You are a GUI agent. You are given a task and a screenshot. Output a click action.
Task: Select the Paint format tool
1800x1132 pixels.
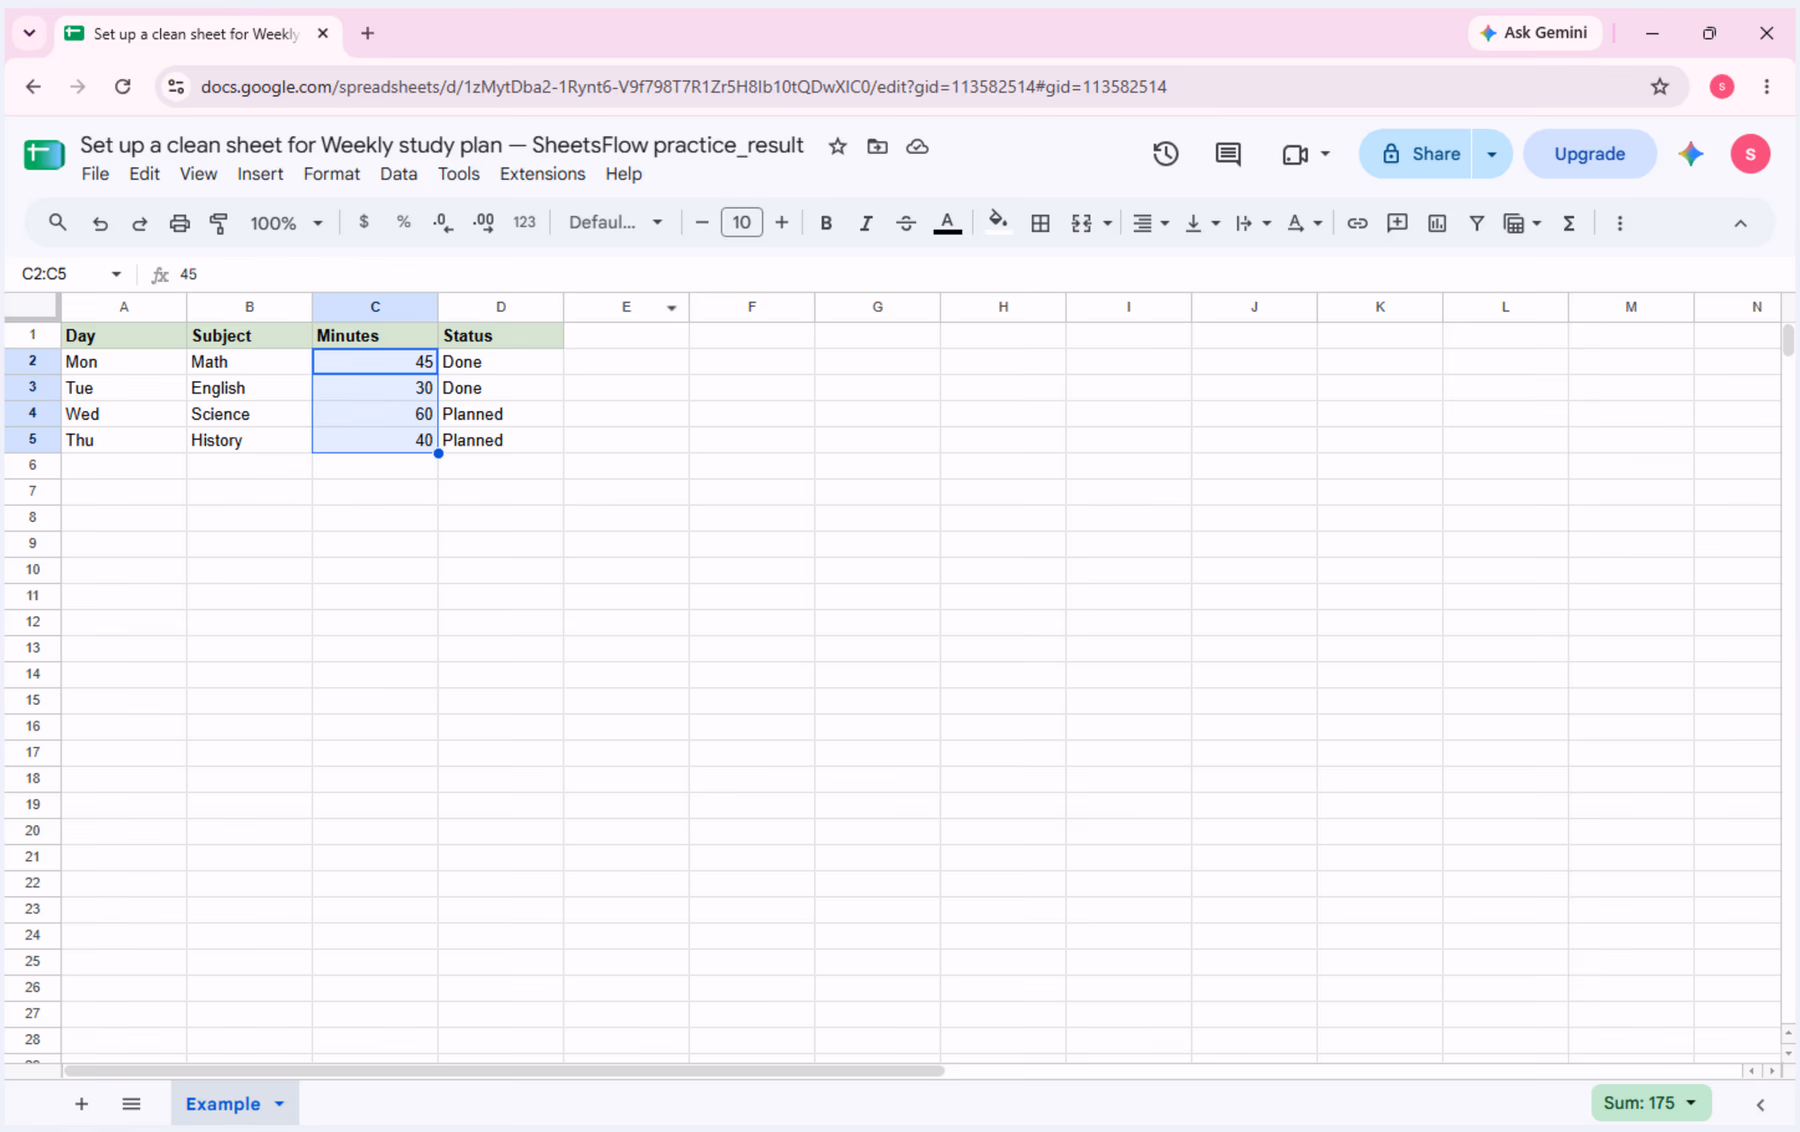[x=219, y=223]
